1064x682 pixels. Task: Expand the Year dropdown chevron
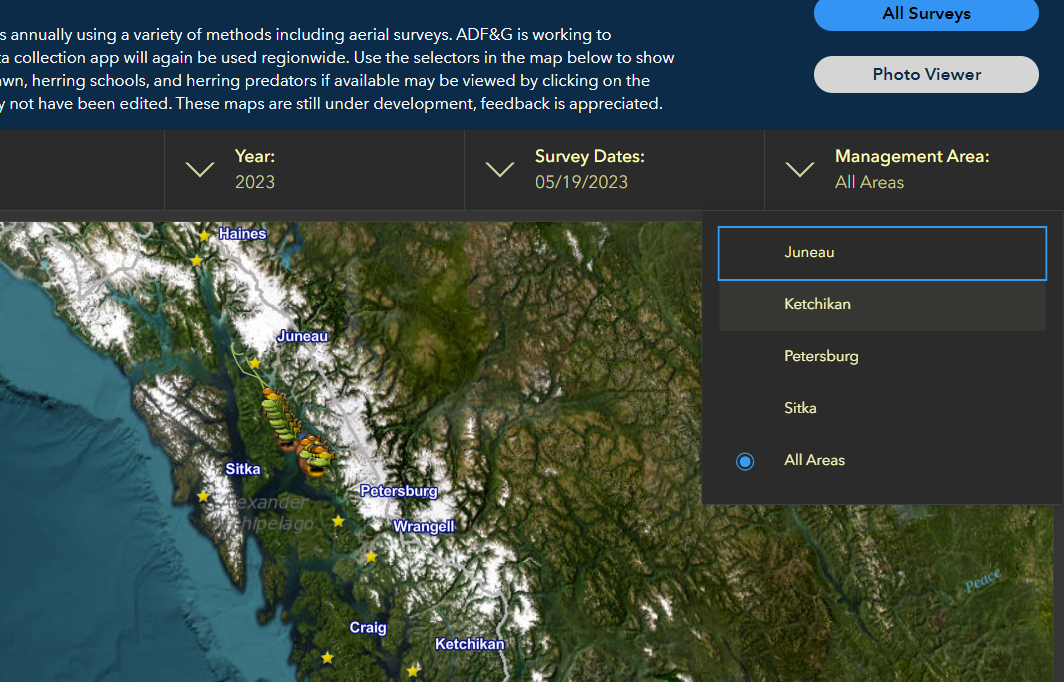[x=200, y=170]
